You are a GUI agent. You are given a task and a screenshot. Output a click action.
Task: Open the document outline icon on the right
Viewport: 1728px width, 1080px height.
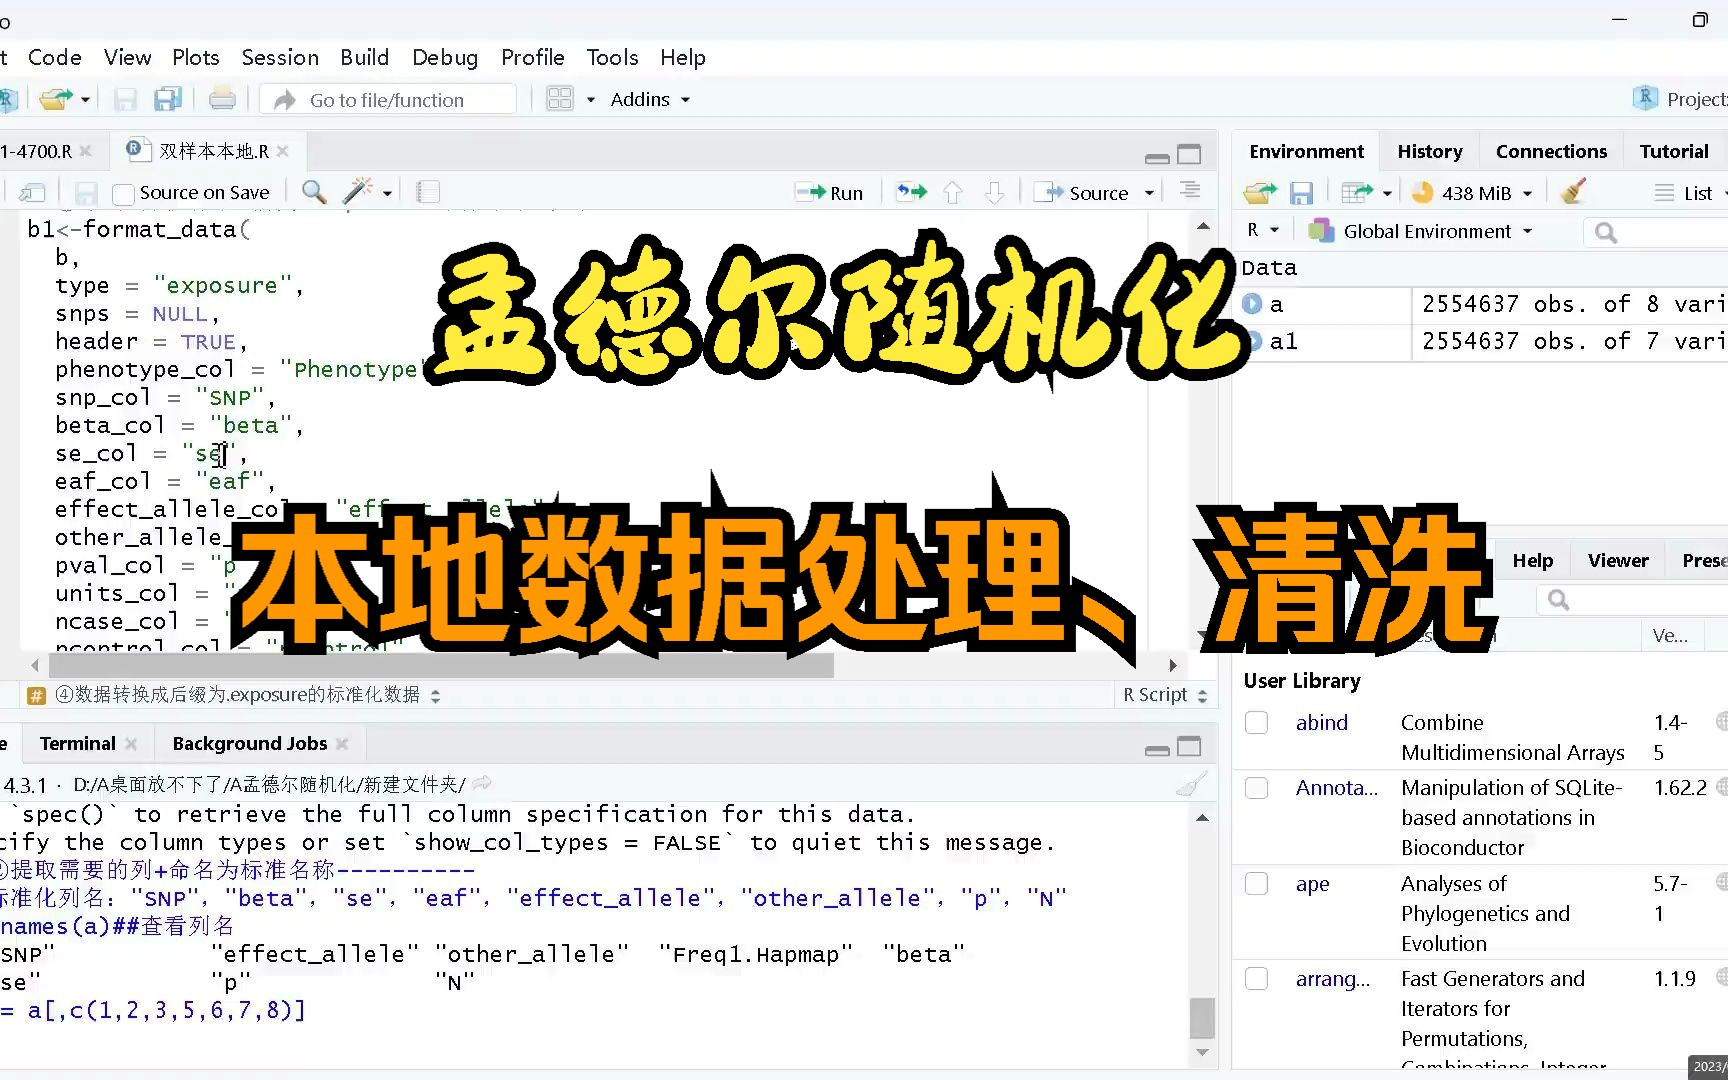click(x=1189, y=192)
